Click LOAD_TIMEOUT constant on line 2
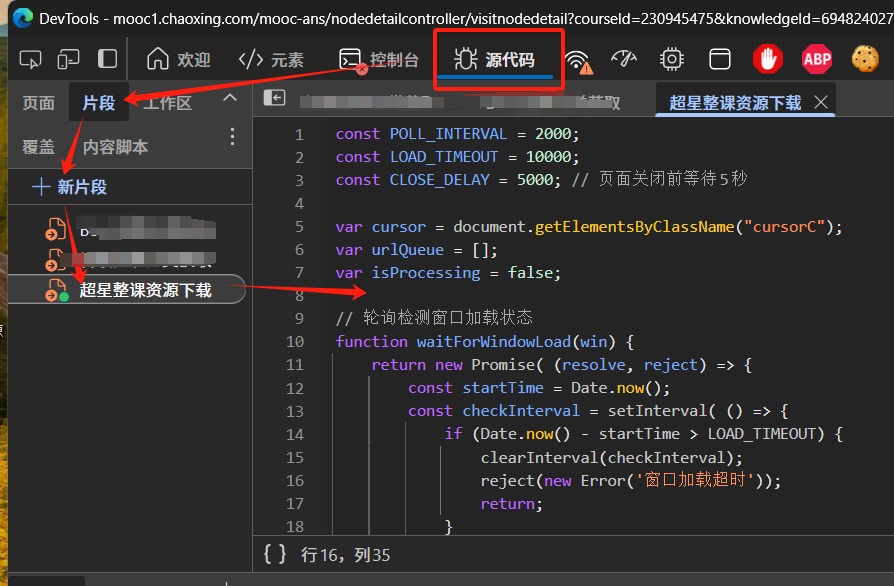This screenshot has width=894, height=586. click(x=444, y=157)
